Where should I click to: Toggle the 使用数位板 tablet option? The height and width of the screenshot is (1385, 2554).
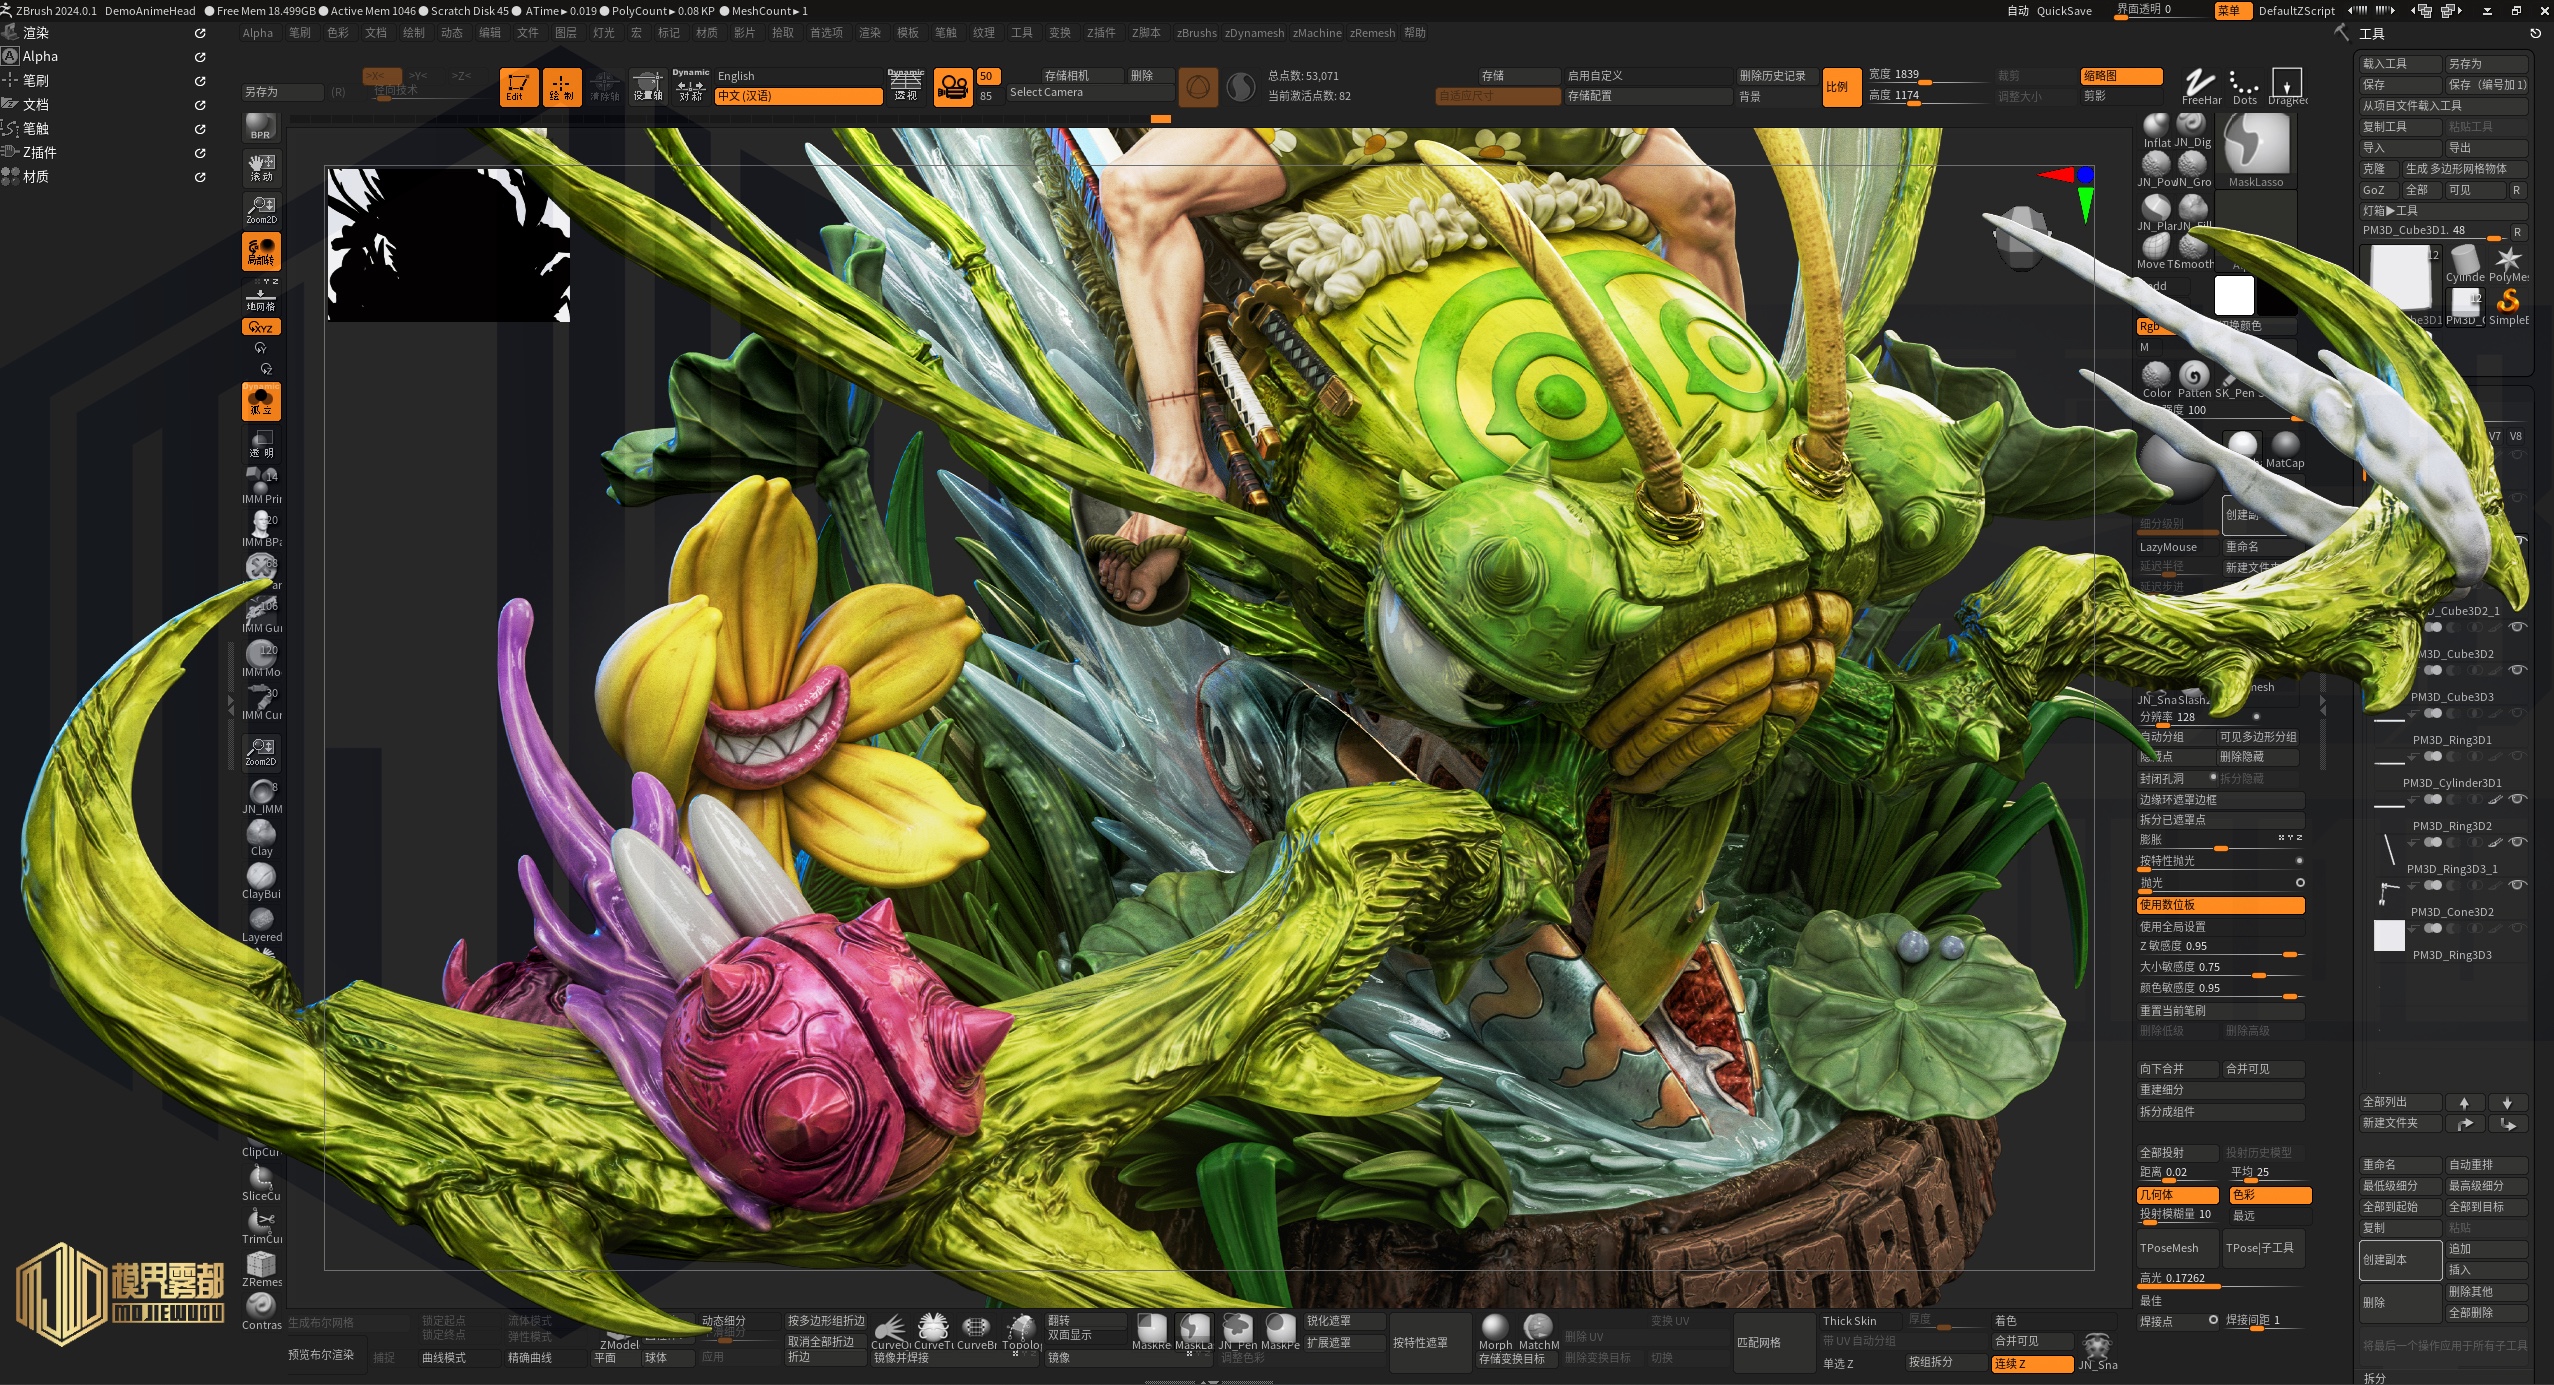tap(2220, 905)
